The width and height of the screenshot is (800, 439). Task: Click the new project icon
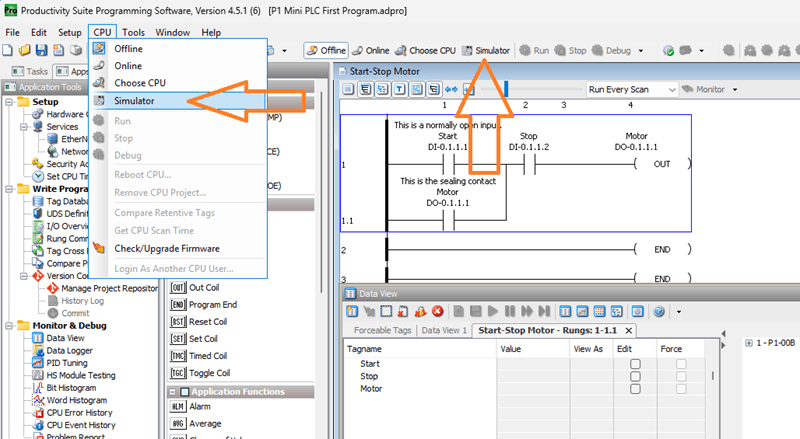click(7, 50)
